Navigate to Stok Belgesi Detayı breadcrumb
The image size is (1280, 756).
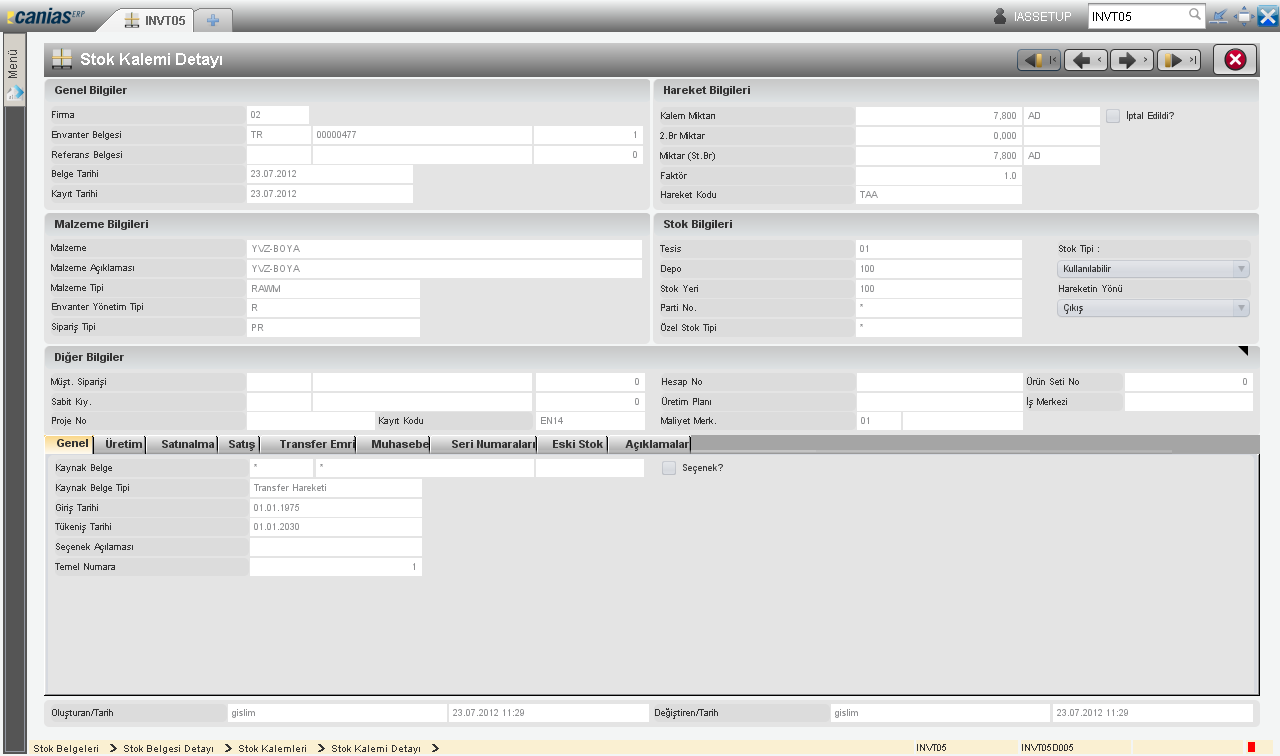click(169, 748)
